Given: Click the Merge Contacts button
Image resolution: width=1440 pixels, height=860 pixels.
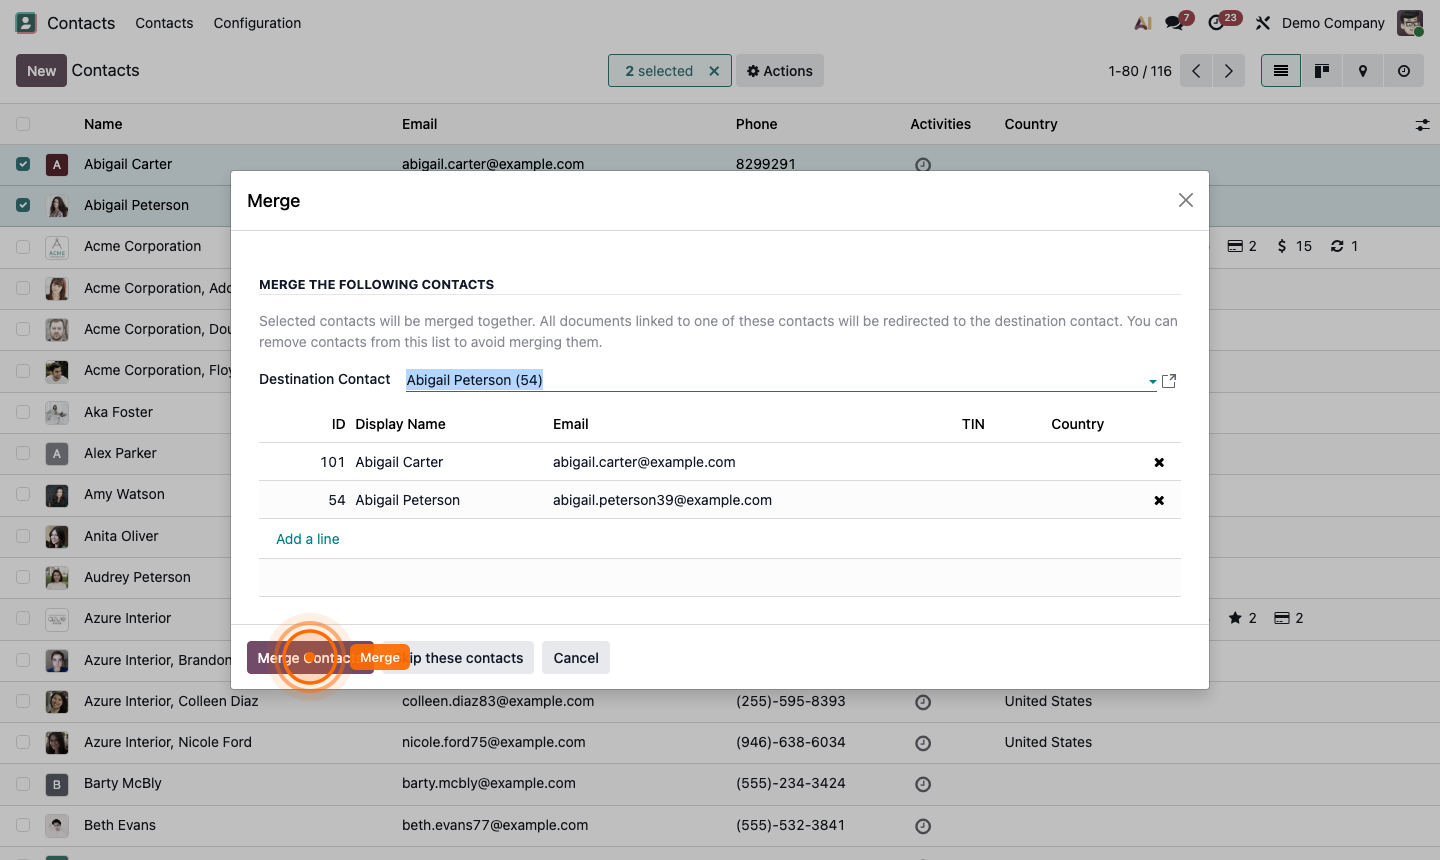Looking at the screenshot, I should (310, 657).
